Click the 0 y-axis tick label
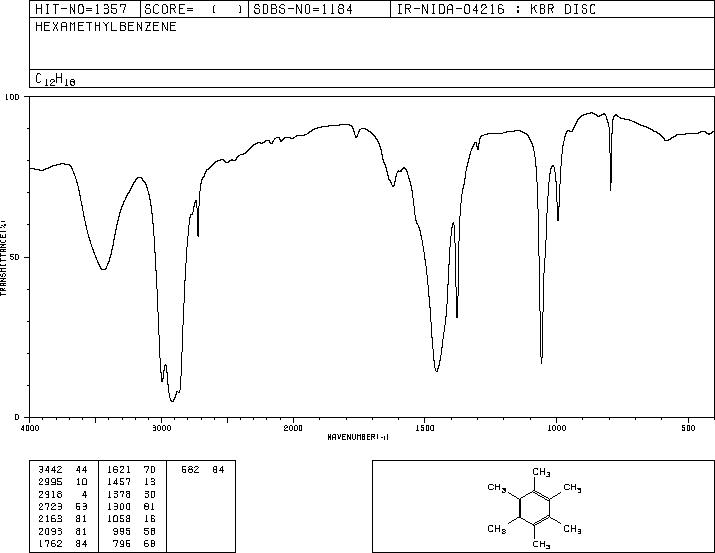 pos(17,417)
